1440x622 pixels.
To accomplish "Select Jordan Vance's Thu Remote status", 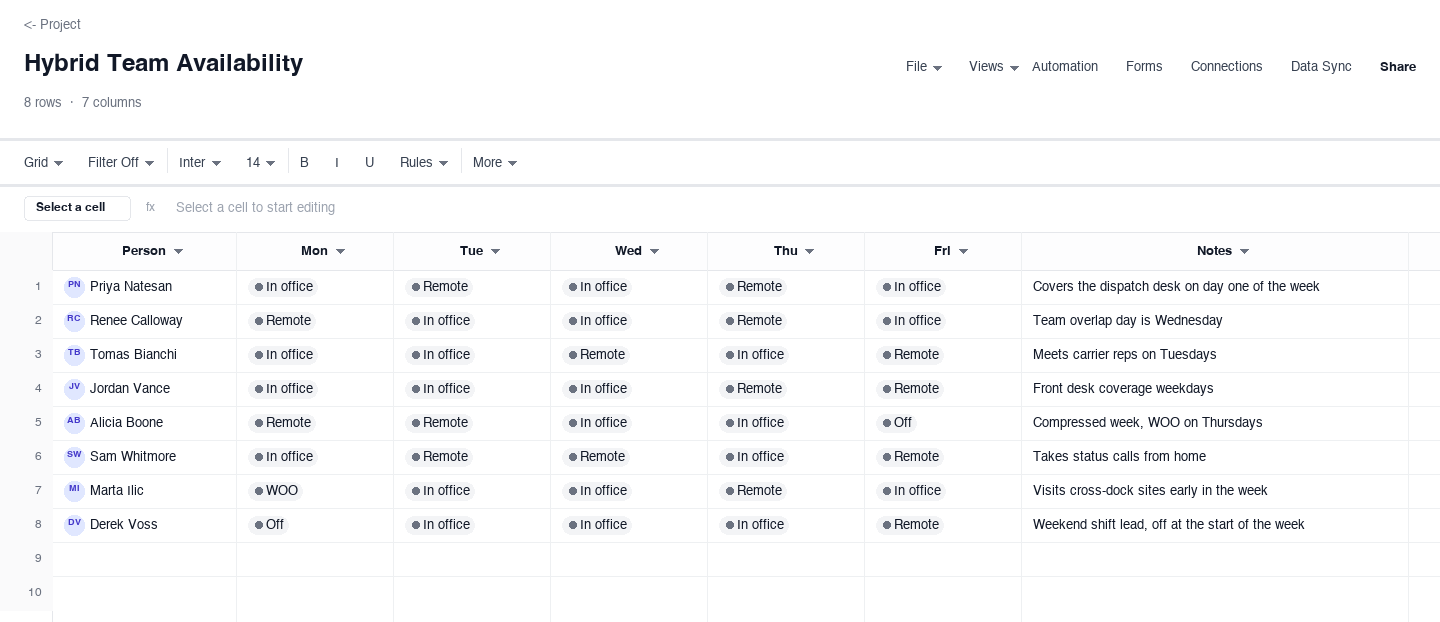I will [x=752, y=389].
